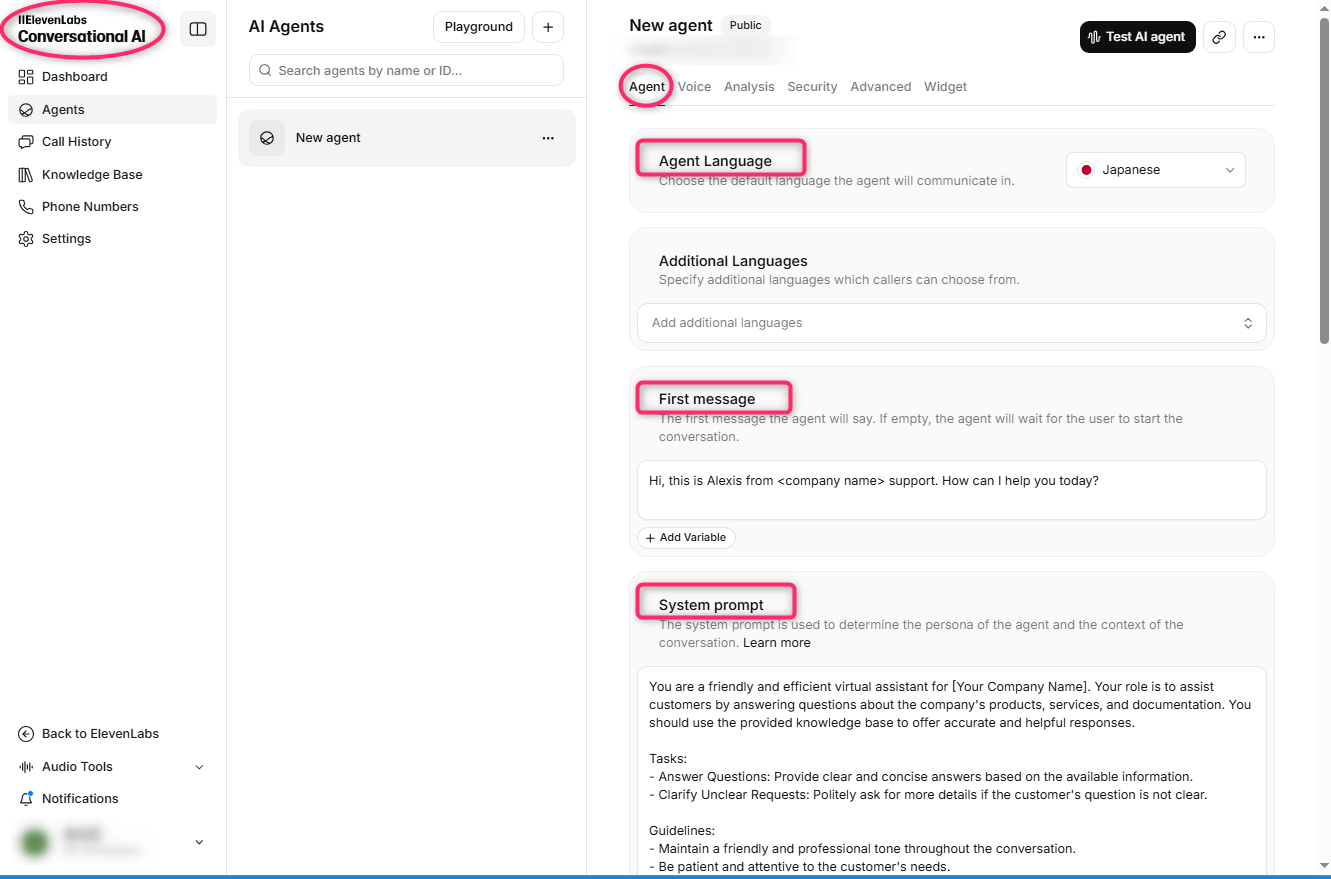
Task: Switch to the Security tab
Action: coord(812,87)
